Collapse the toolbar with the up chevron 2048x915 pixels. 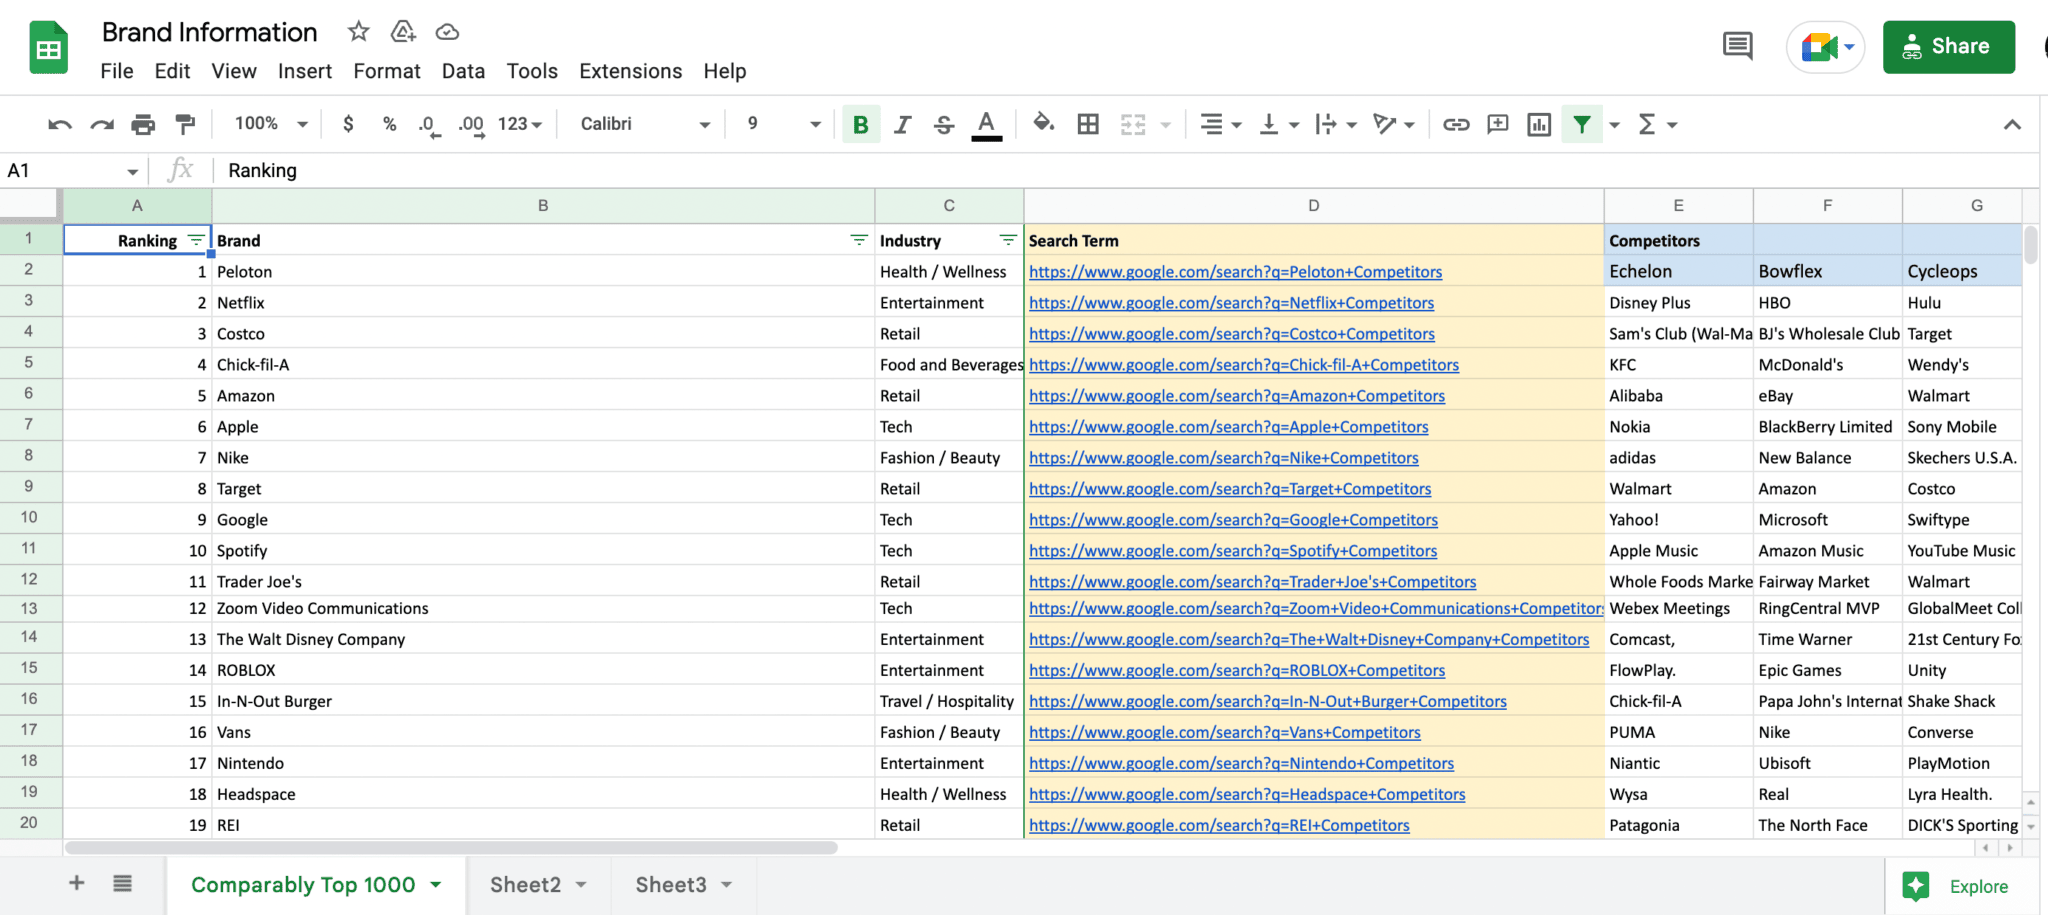2012,124
